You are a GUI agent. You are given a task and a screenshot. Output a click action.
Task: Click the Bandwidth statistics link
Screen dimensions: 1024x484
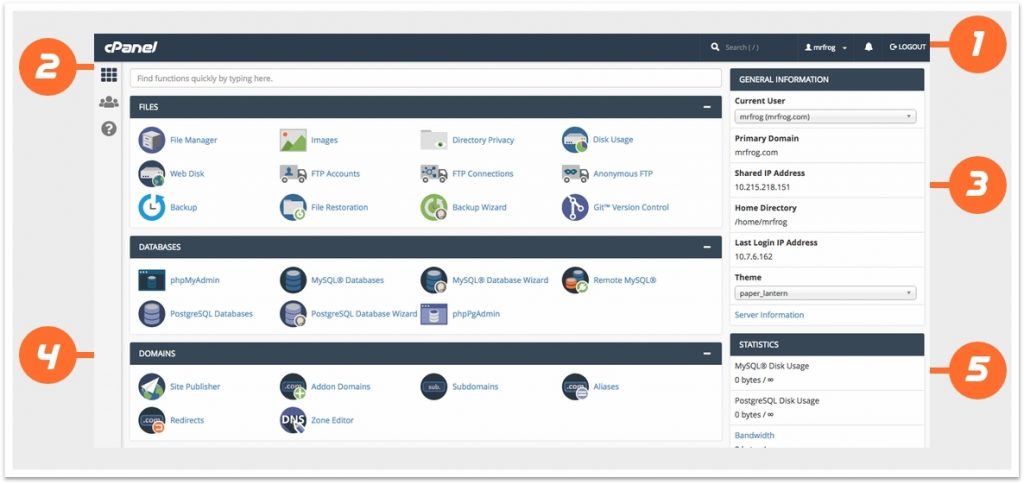(x=755, y=436)
